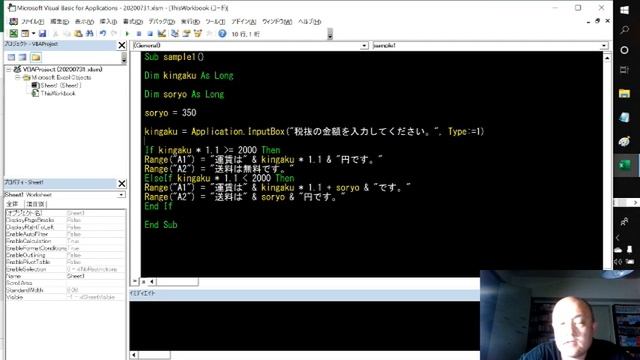Open the Sheet1 Worksheet object dropdown
Screen dimensions: 640x360
[x=121, y=195]
